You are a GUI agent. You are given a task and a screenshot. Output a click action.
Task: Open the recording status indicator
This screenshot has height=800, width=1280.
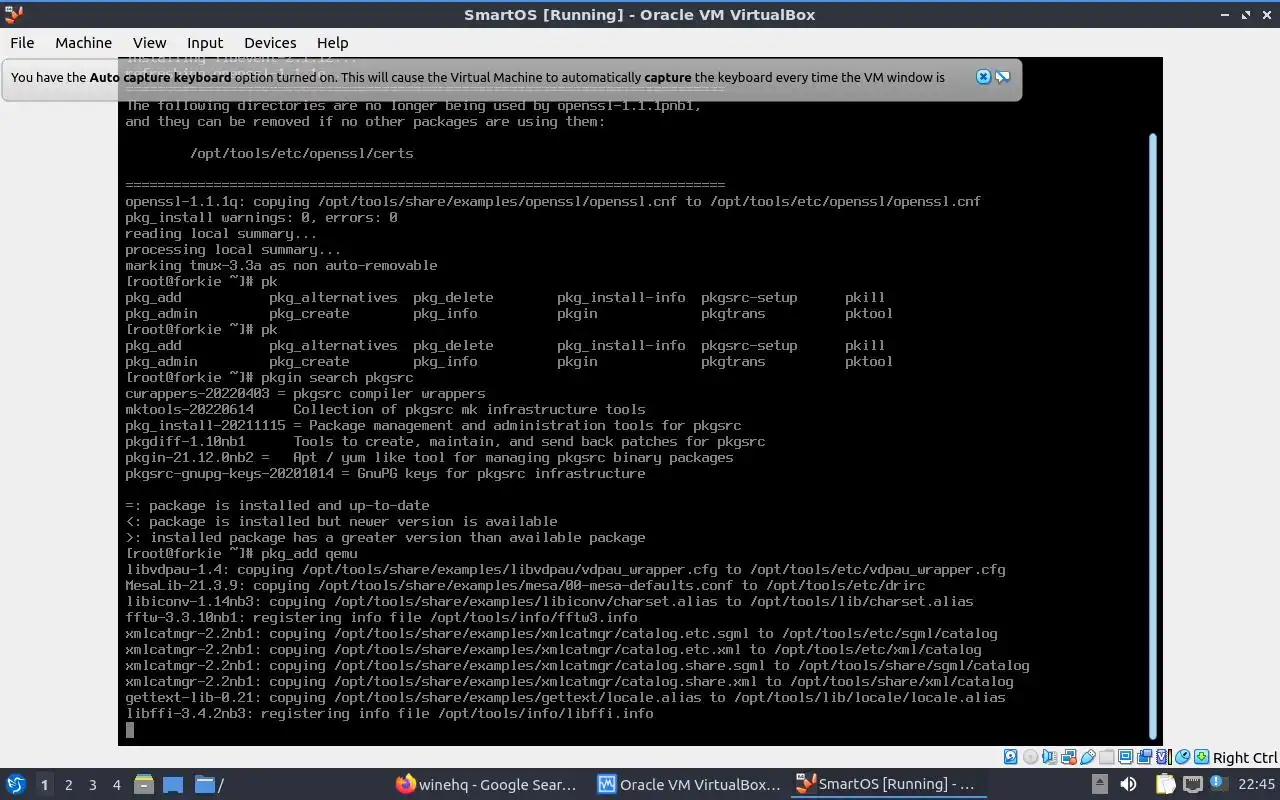(1144, 757)
